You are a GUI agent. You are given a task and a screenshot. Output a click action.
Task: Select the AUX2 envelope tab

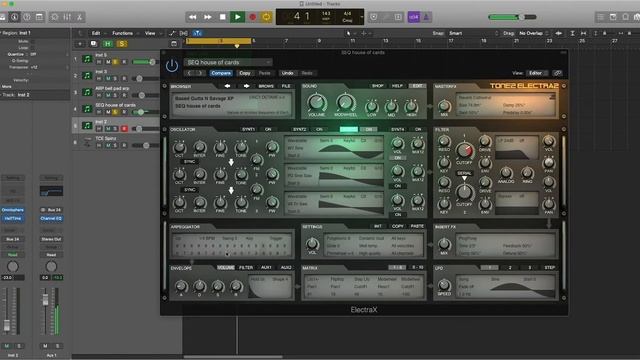[x=286, y=268]
